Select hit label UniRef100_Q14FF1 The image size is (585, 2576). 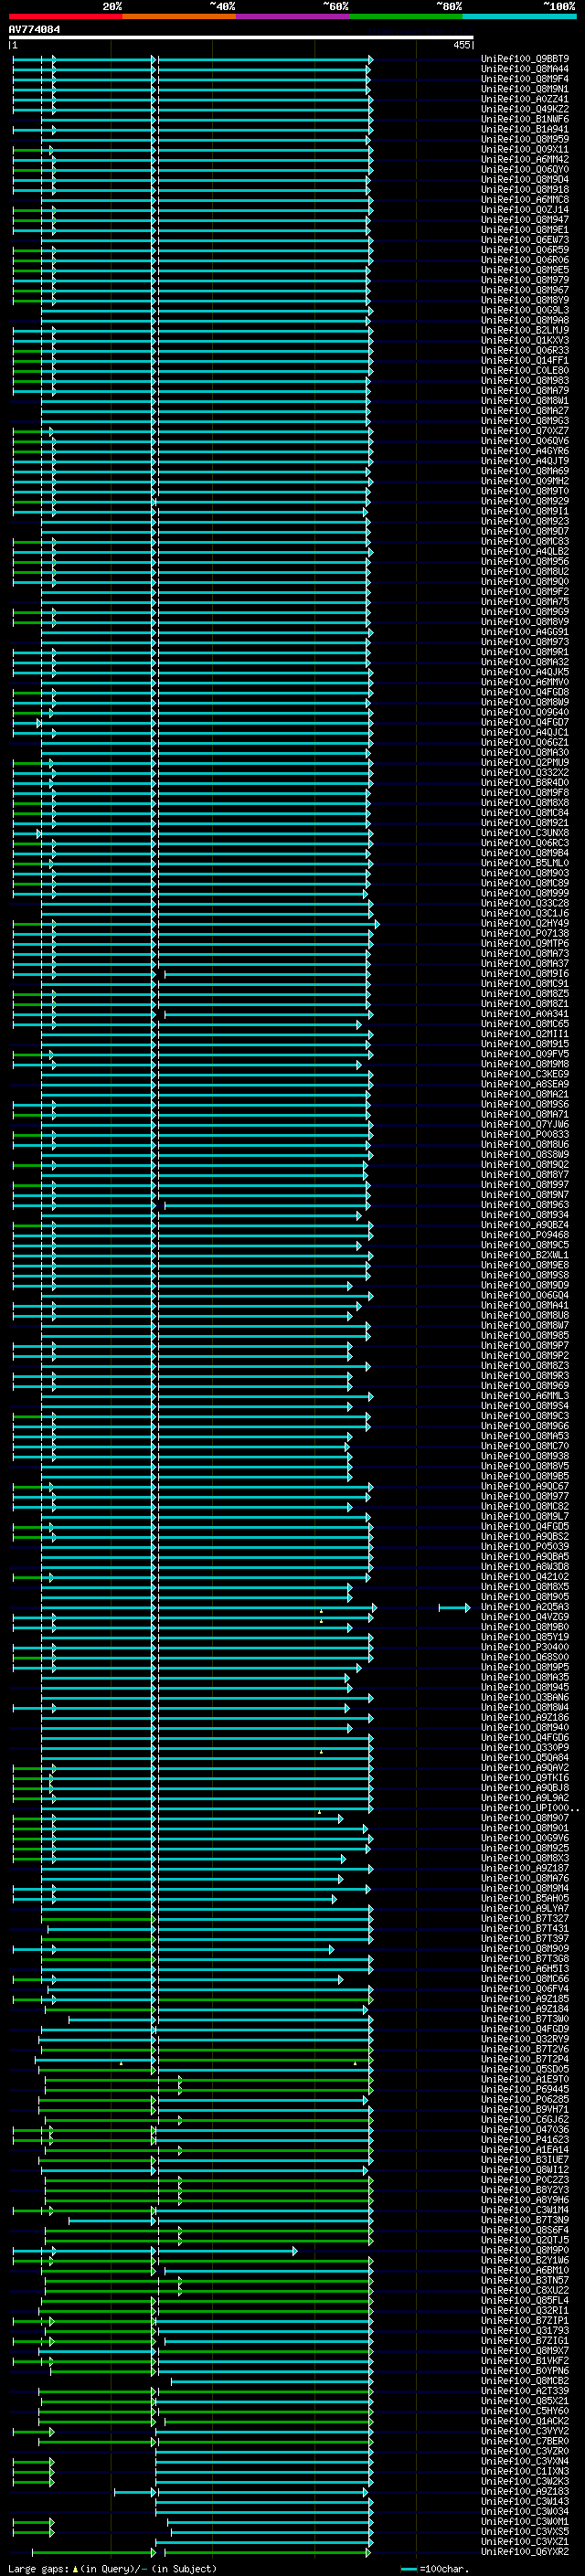[x=525, y=360]
